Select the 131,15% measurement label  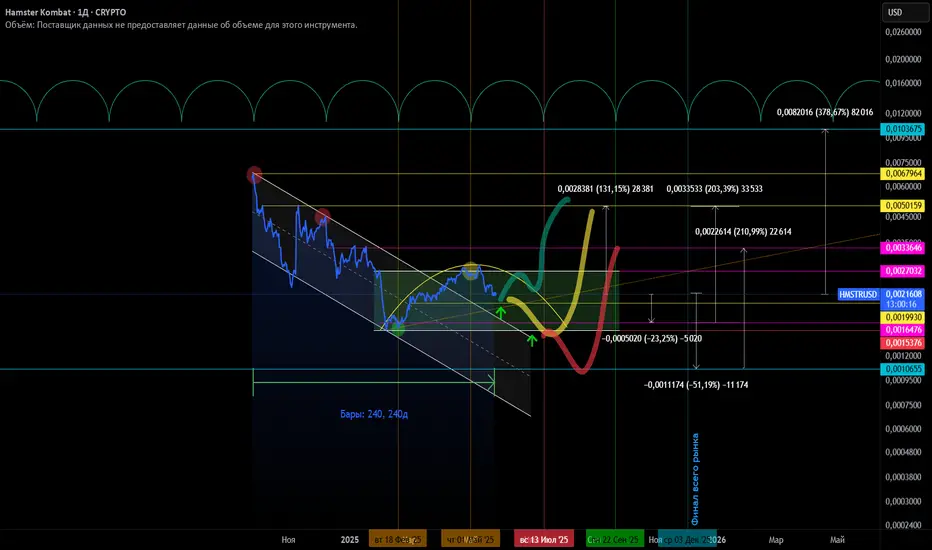605,189
